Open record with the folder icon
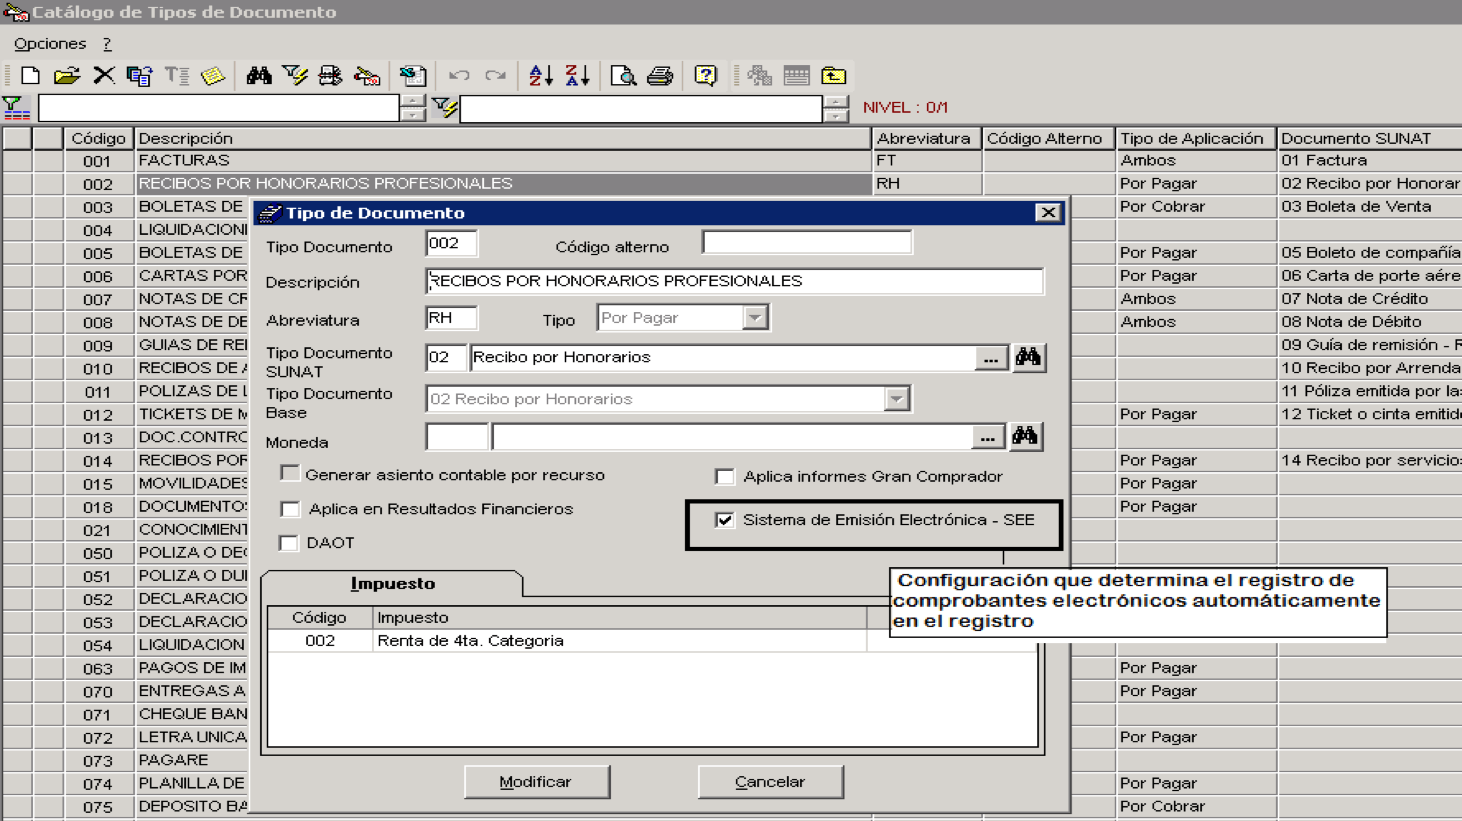The image size is (1462, 821). (66, 76)
